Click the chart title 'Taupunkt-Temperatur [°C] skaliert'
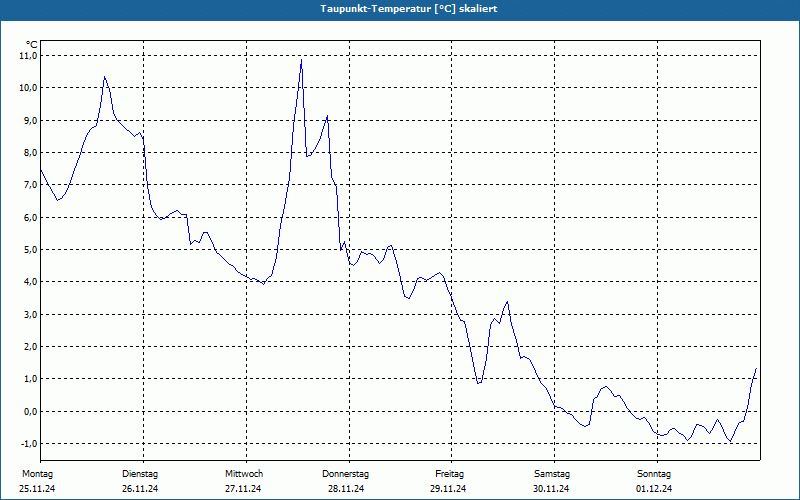 pos(409,9)
